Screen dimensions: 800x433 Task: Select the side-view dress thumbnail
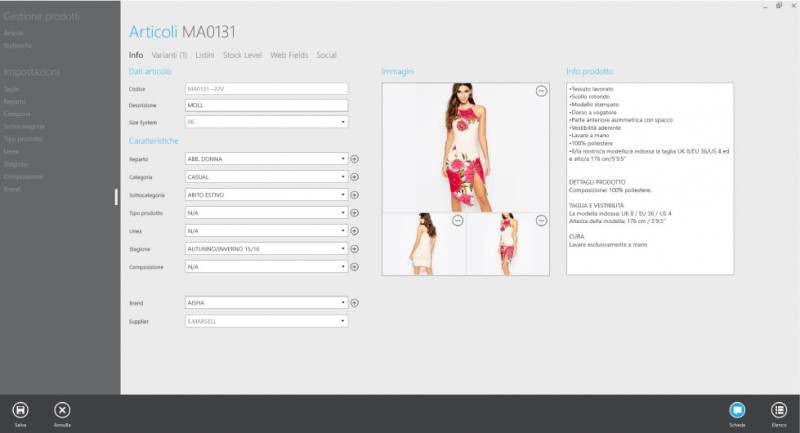point(508,244)
